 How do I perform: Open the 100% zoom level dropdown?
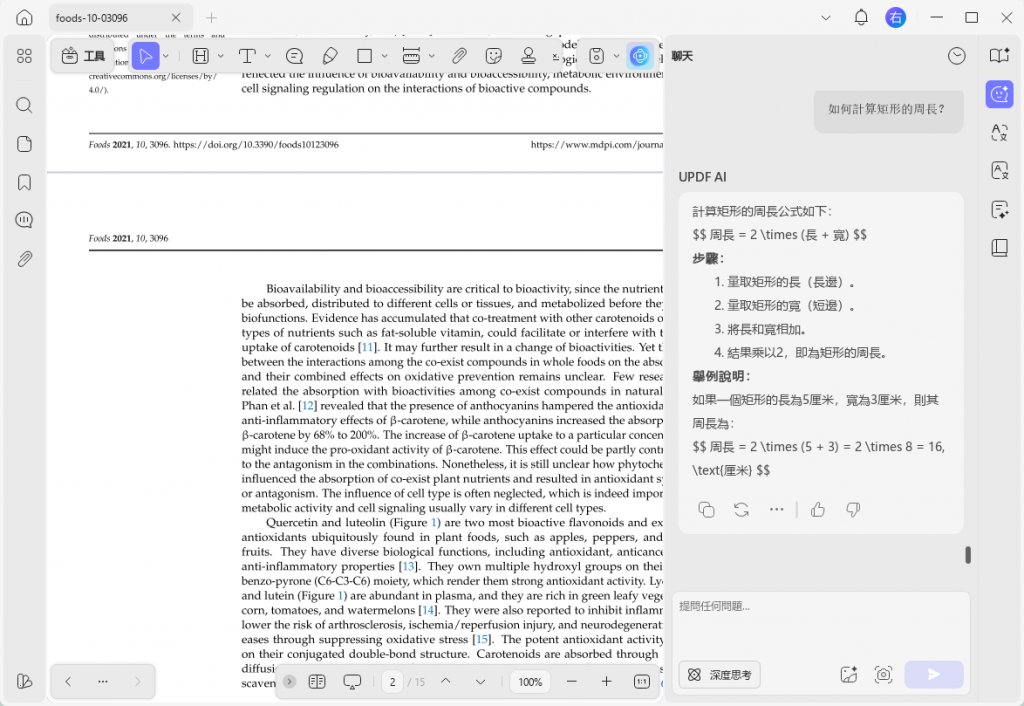[x=530, y=682]
